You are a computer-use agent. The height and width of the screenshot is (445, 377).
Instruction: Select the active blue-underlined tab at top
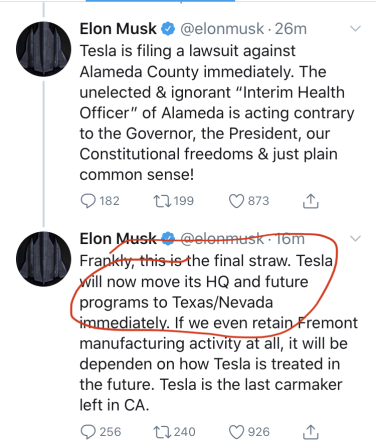[x=160, y=1]
